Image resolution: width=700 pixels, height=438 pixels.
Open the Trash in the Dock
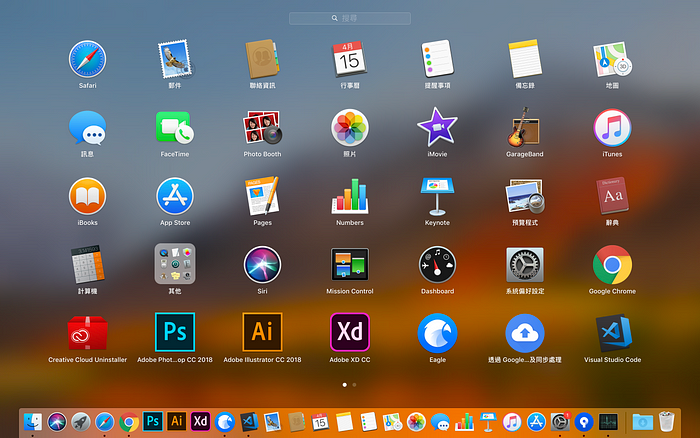(667, 422)
